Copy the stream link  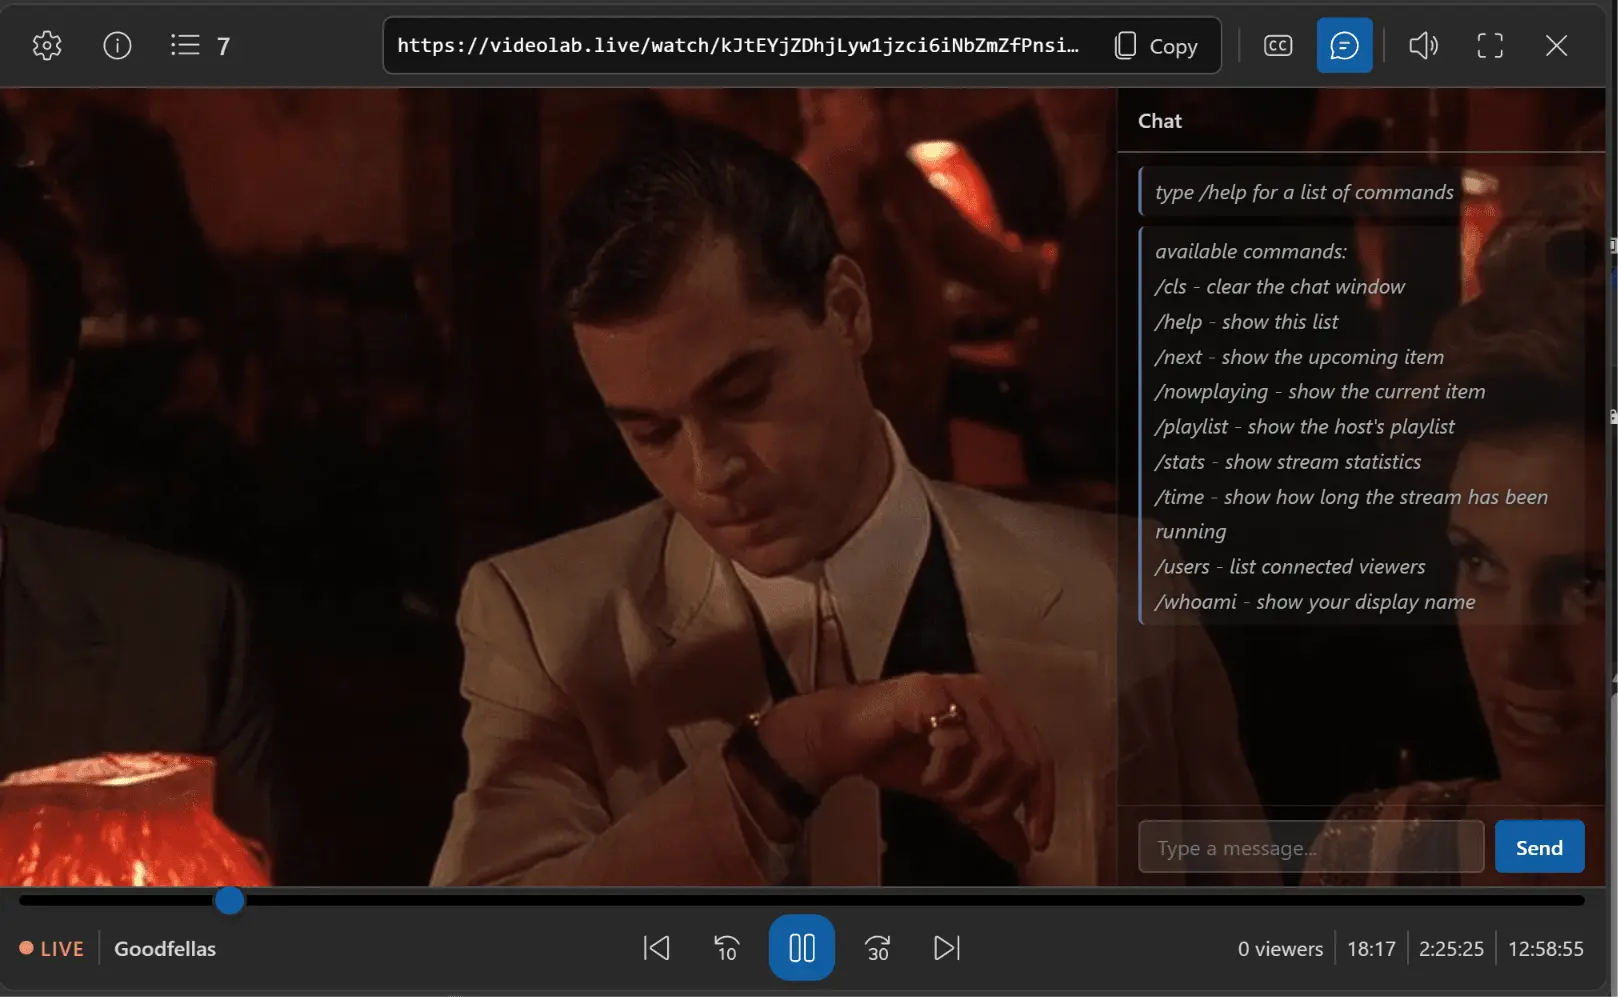click(1156, 46)
